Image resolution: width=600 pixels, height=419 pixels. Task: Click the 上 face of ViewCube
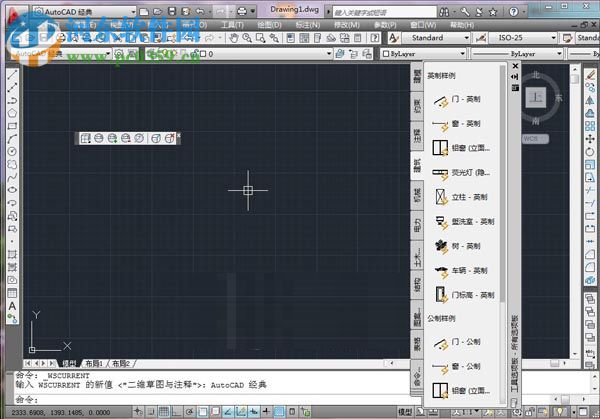click(x=535, y=97)
